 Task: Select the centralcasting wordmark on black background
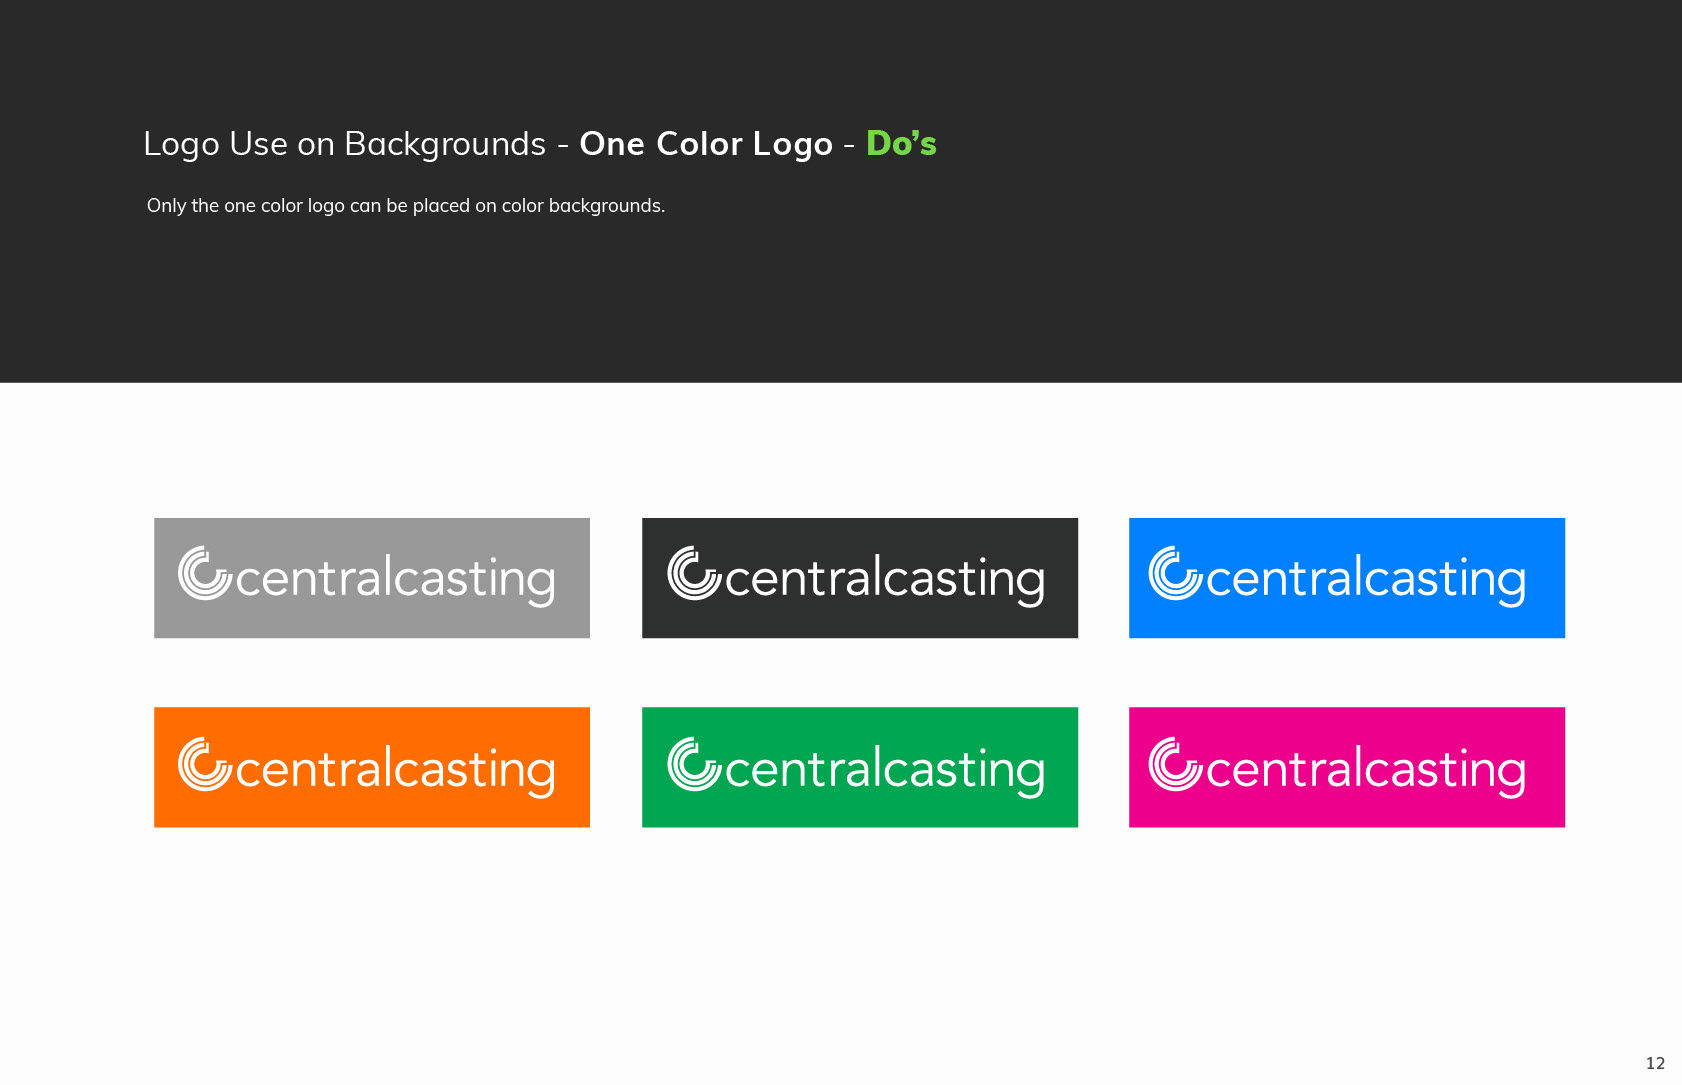click(x=885, y=579)
